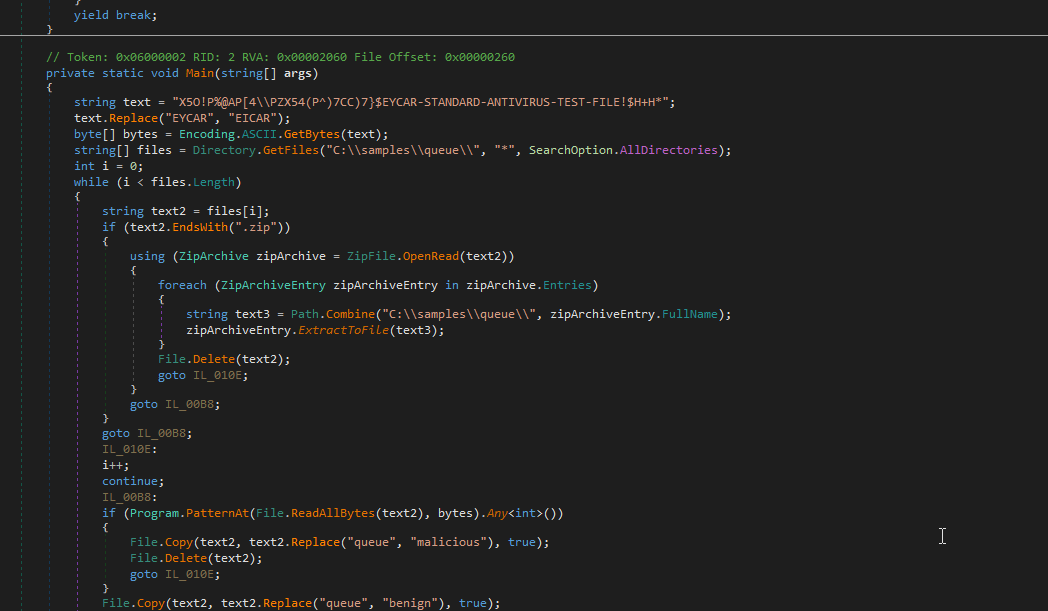This screenshot has width=1048, height=611.
Task: Click the 'while' keyword
Action: pos(91,182)
